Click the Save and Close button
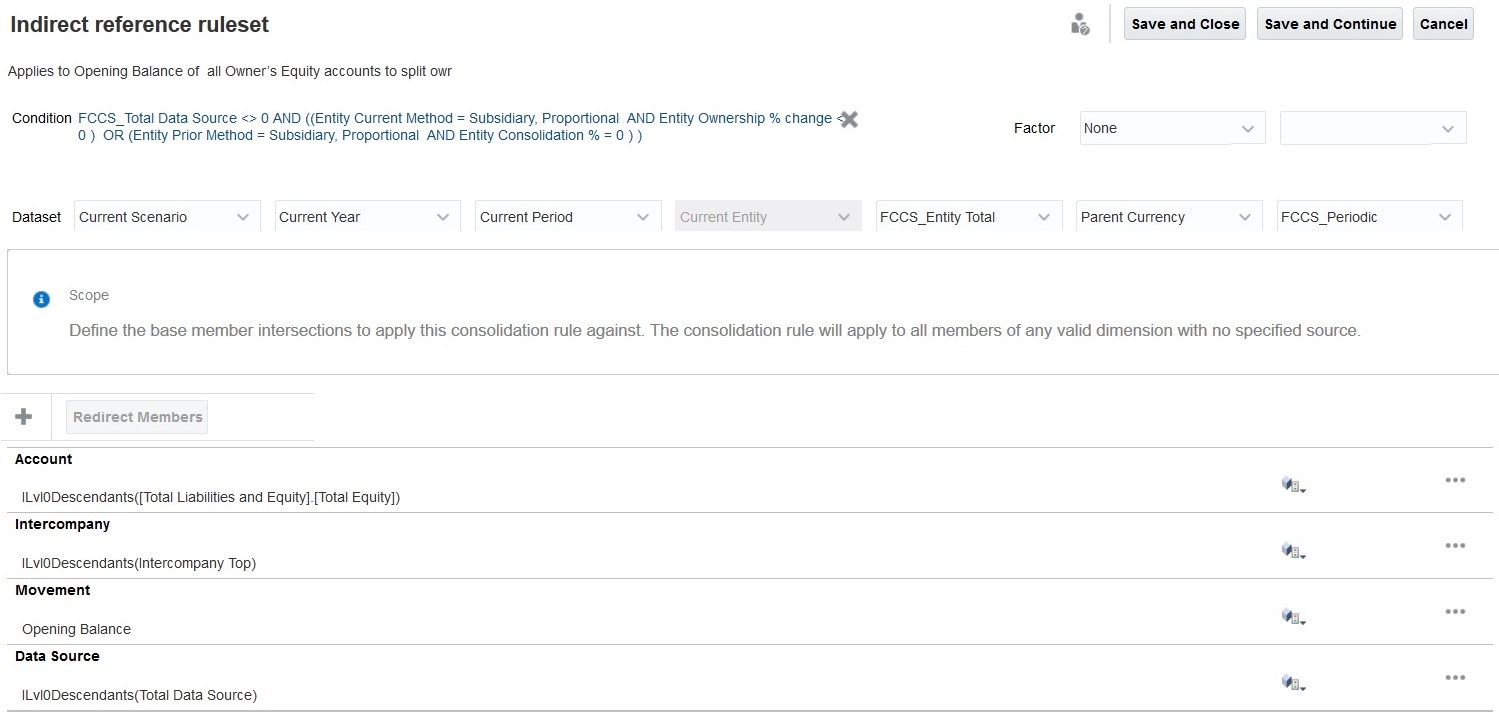1499x719 pixels. tap(1185, 24)
